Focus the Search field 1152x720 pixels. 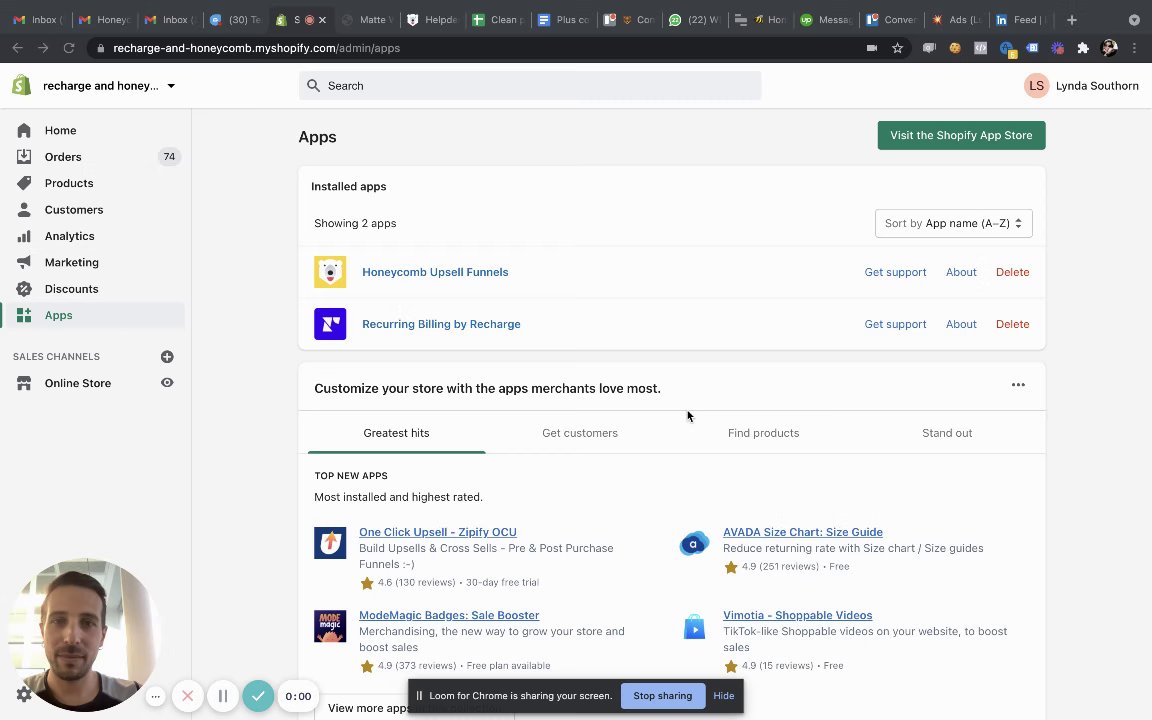(530, 86)
